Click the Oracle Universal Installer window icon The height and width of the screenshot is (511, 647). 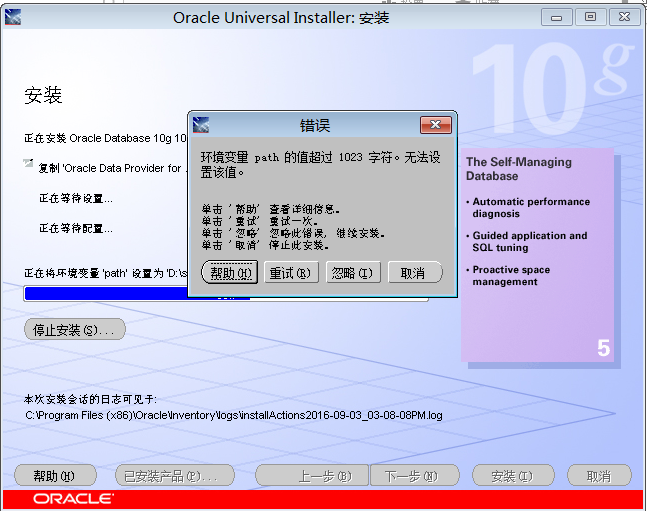(13, 17)
